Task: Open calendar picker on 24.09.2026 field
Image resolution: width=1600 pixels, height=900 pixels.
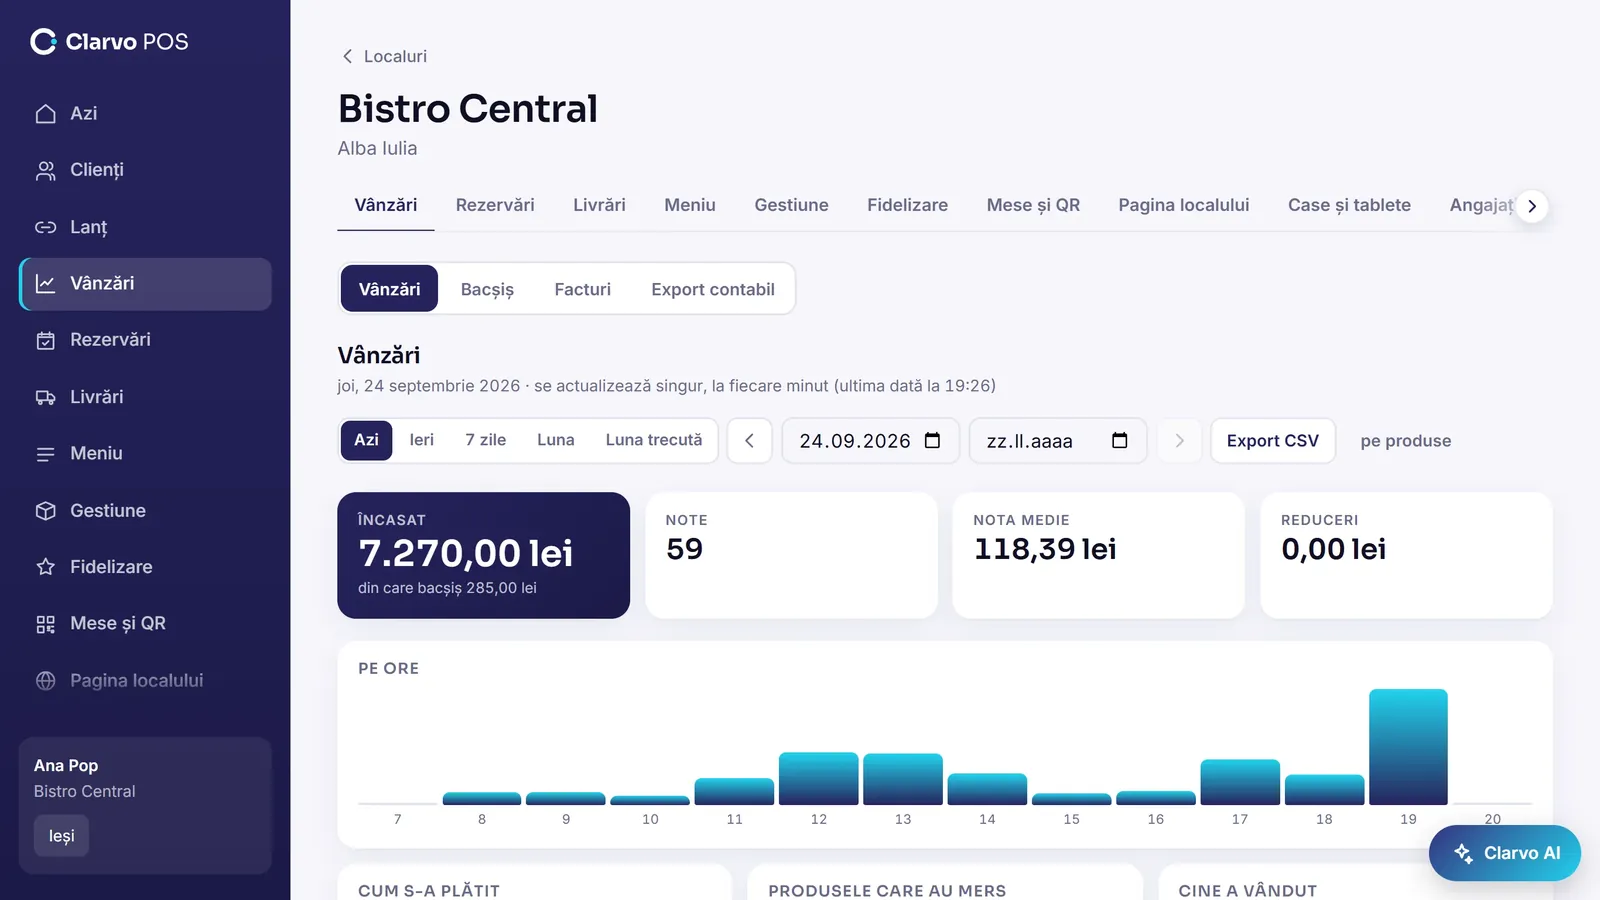Action: 932,441
